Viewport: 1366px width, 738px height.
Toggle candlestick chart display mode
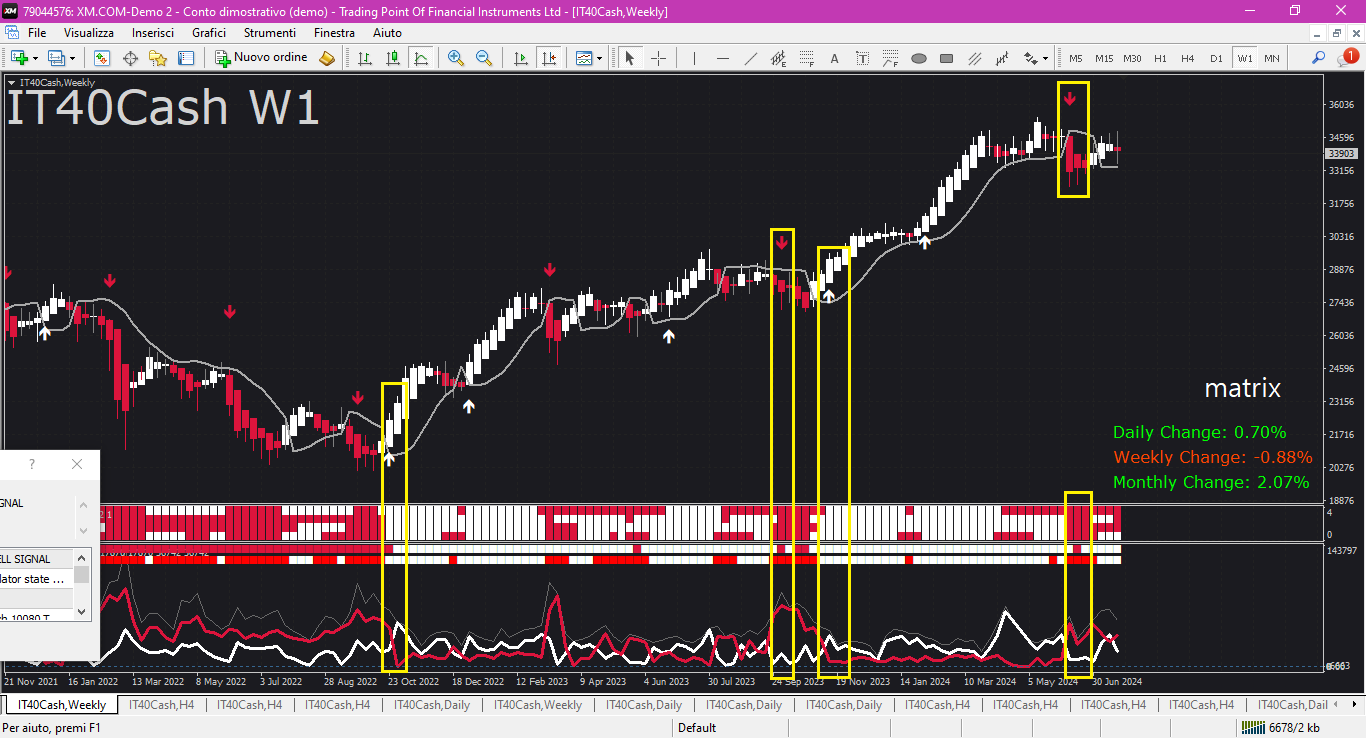[393, 58]
